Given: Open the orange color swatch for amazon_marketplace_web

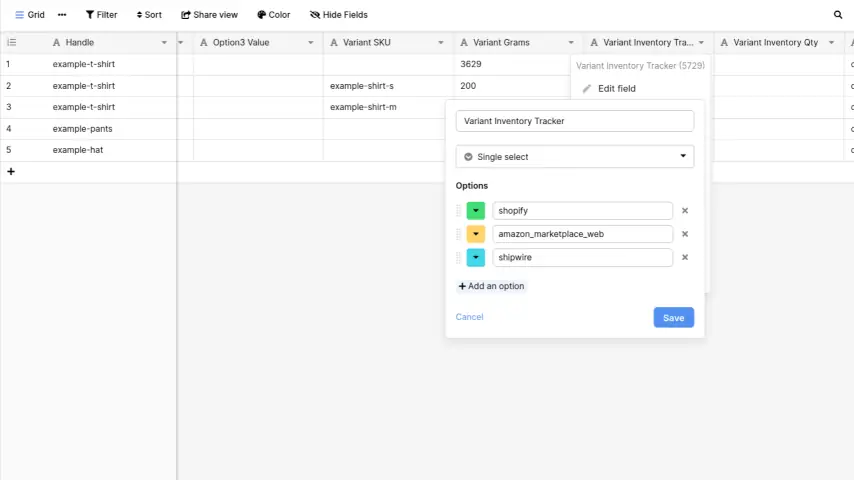Looking at the screenshot, I should point(476,234).
